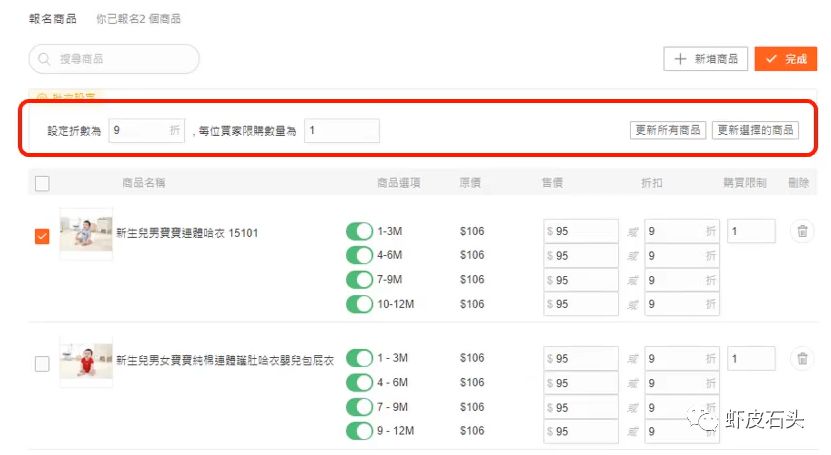Click 更新選擇的商品 button

pyautogui.click(x=755, y=130)
